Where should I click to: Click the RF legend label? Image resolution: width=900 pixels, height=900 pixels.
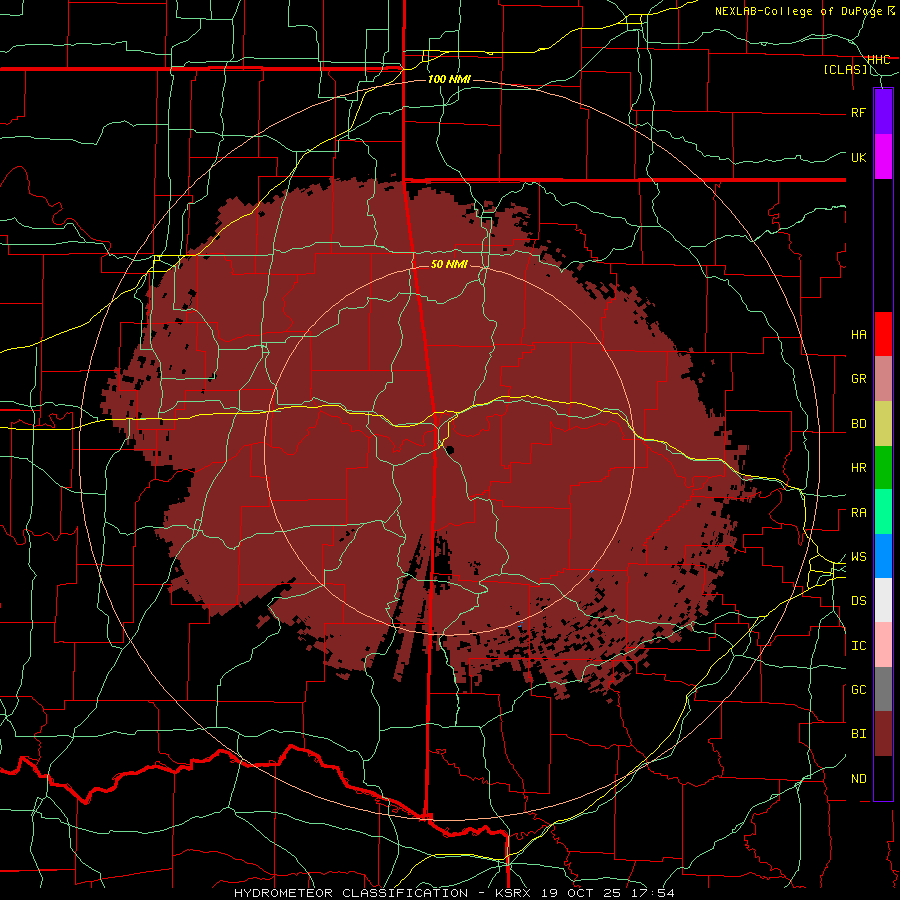(858, 112)
